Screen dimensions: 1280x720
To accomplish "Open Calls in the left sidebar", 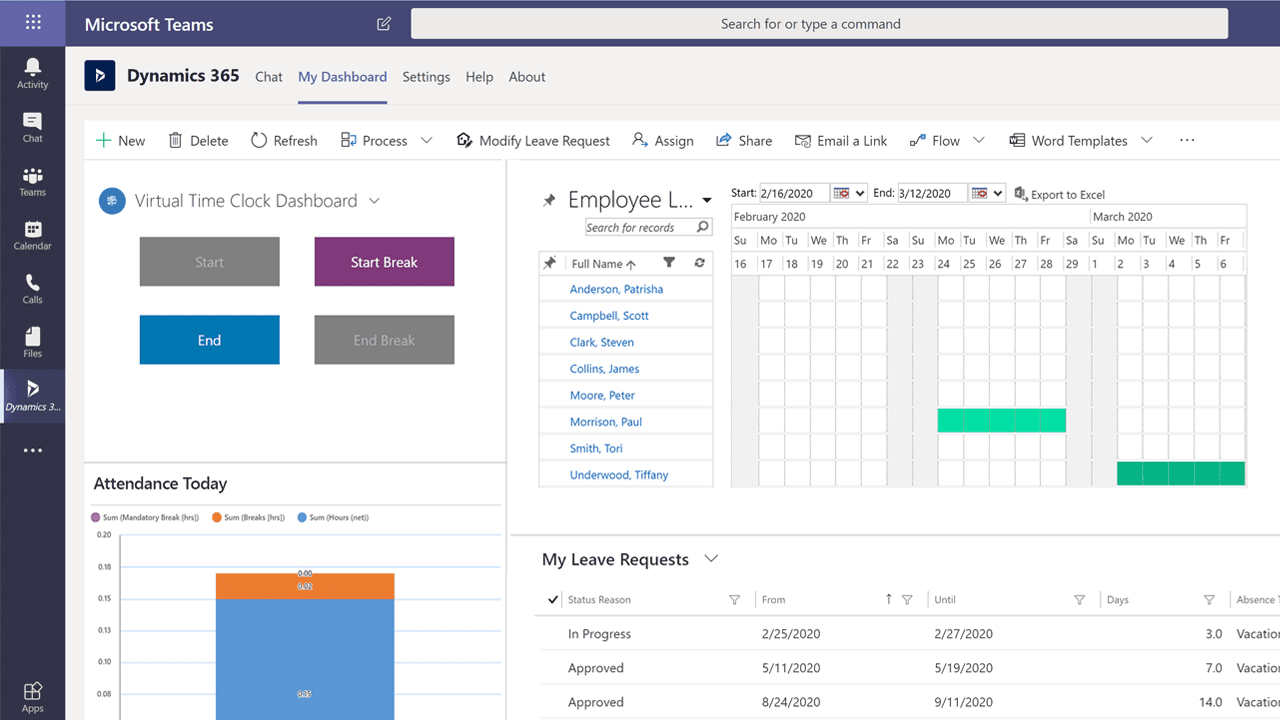I will (x=33, y=289).
